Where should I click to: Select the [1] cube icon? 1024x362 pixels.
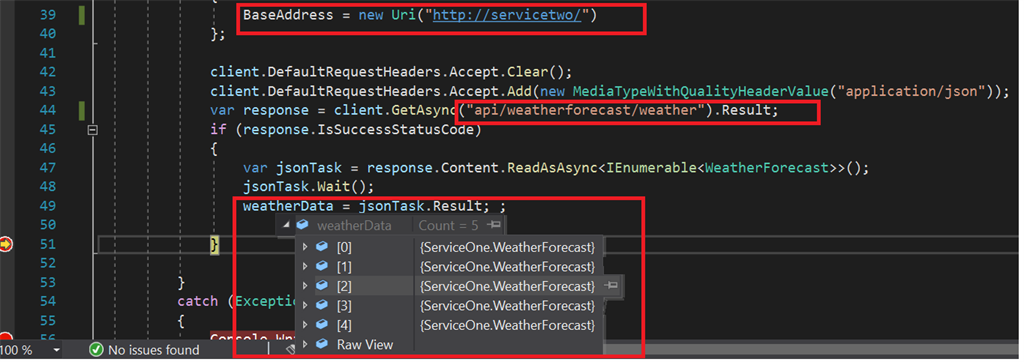321,267
